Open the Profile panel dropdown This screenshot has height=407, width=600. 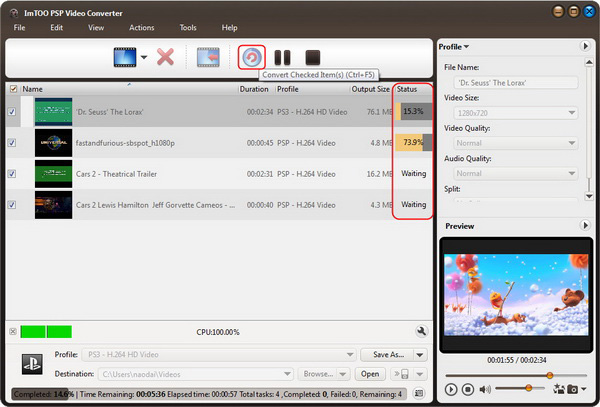point(454,47)
